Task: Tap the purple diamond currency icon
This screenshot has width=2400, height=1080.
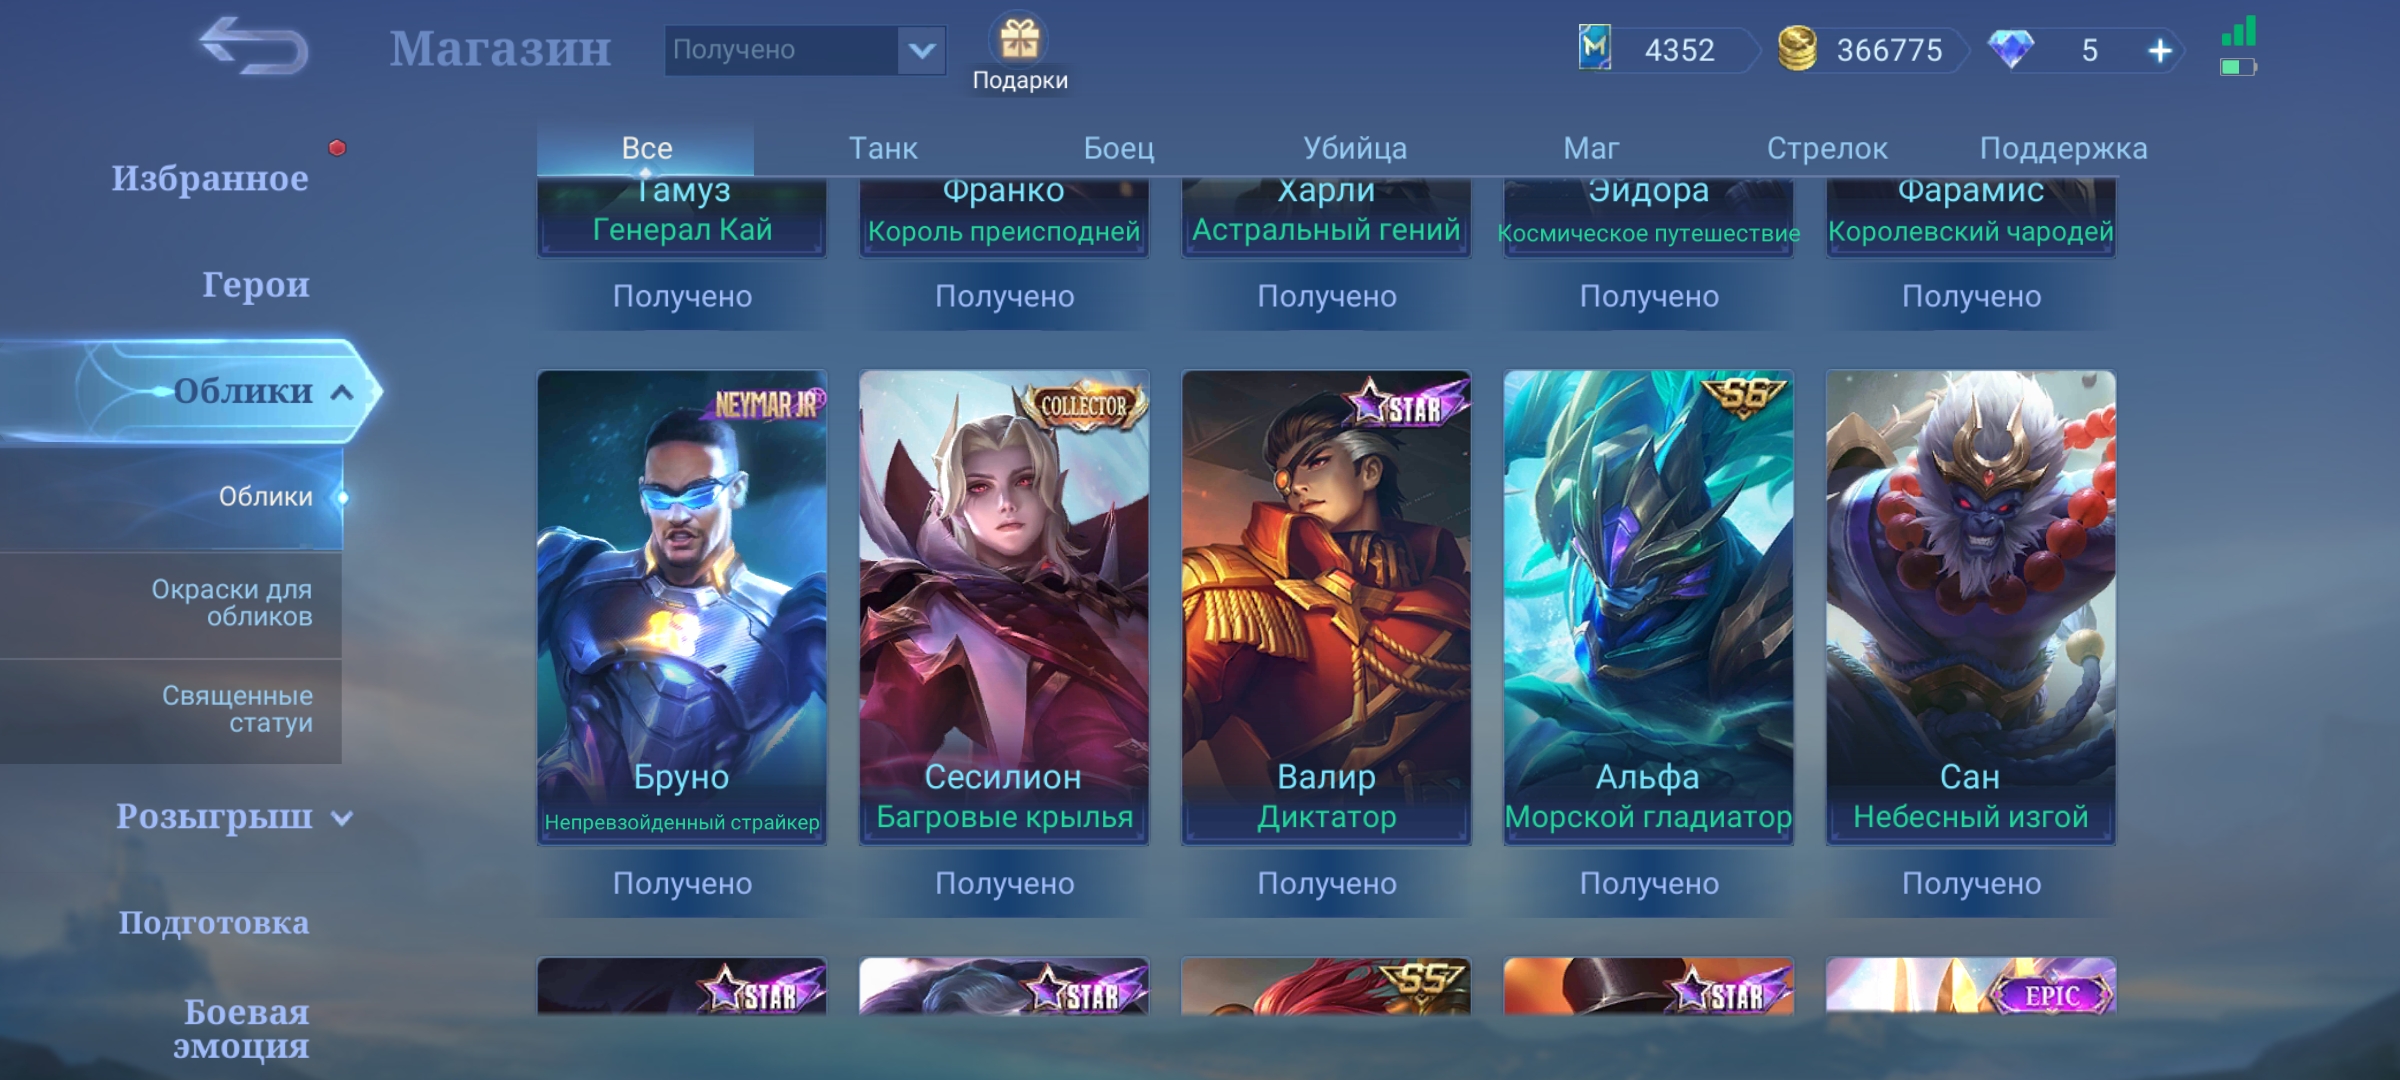Action: (2010, 49)
